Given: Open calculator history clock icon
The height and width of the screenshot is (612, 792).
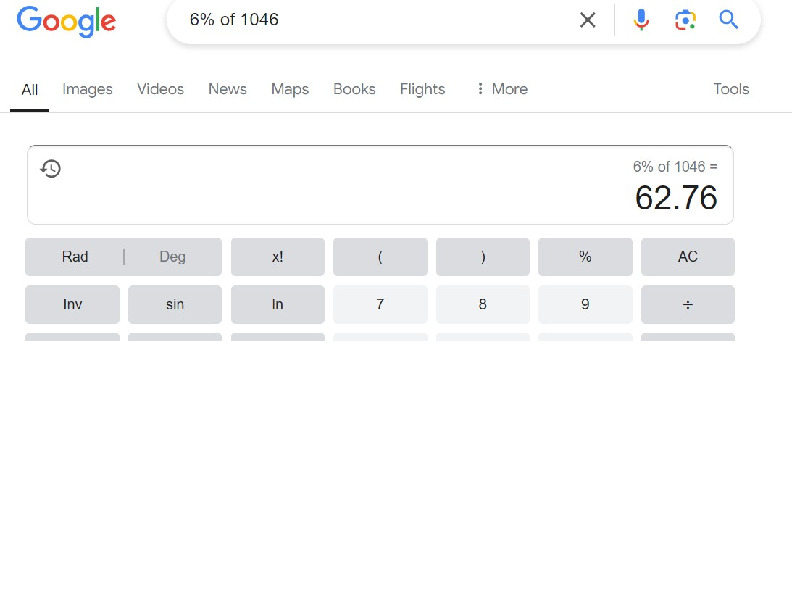Looking at the screenshot, I should click(x=51, y=169).
